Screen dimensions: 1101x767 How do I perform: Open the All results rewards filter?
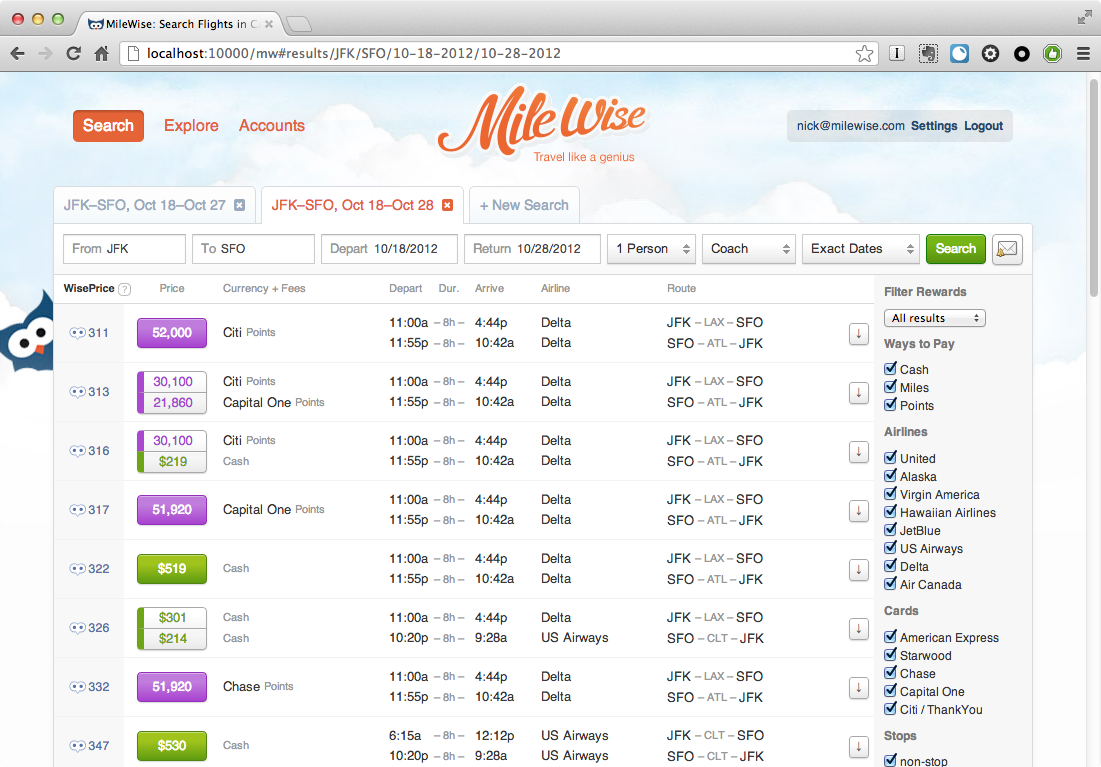[x=935, y=318]
